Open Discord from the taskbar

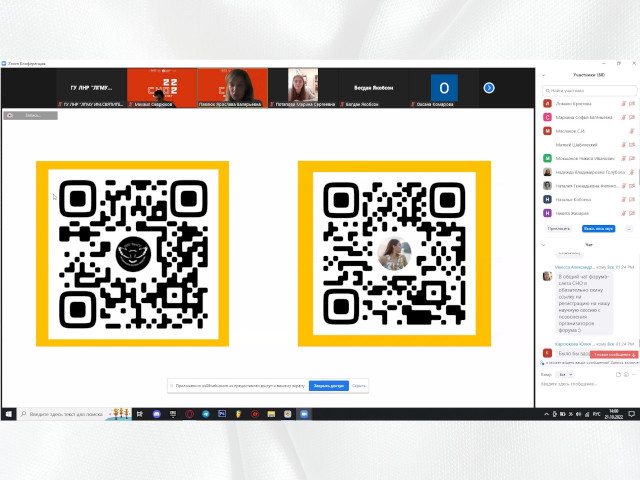(157, 414)
